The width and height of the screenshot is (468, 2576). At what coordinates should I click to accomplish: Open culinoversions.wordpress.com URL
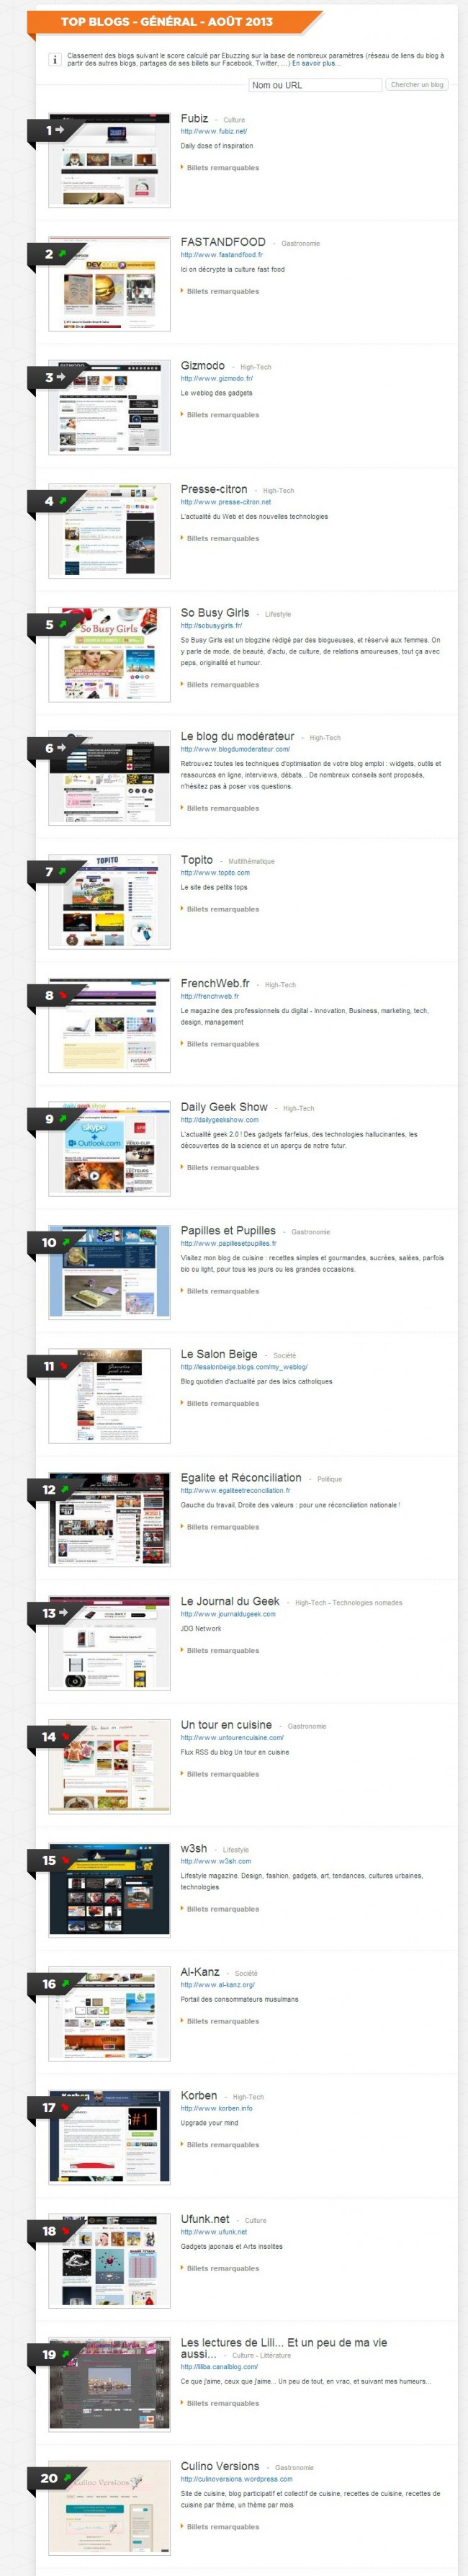coord(236,2479)
